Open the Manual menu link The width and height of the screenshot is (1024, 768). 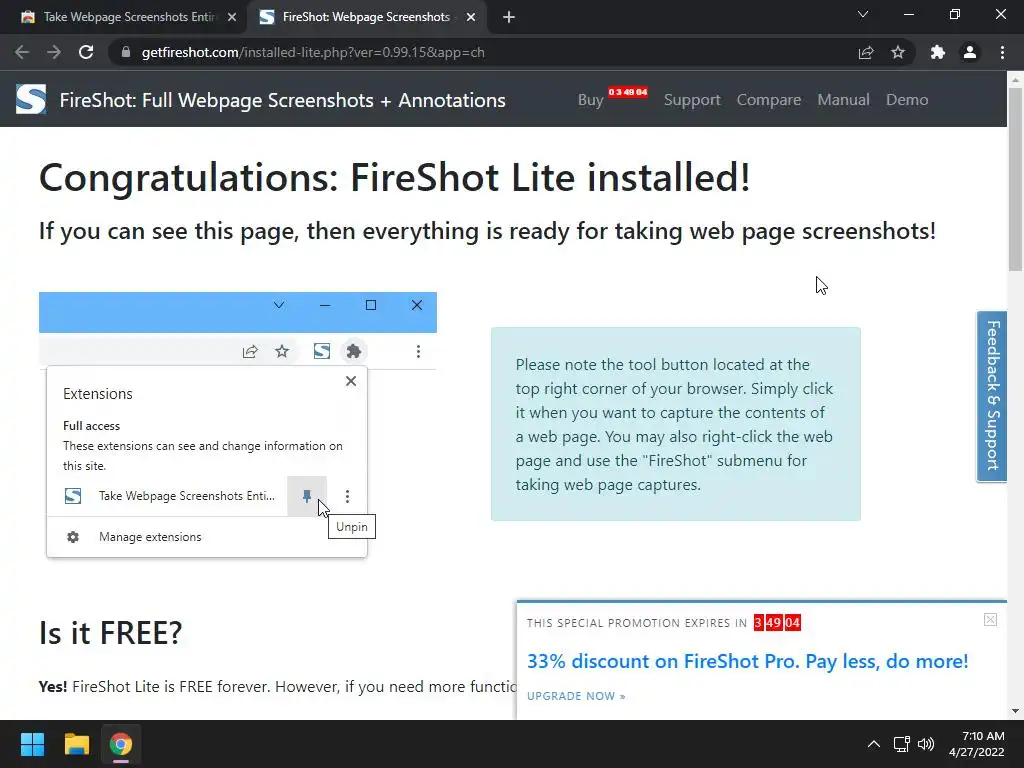843,100
